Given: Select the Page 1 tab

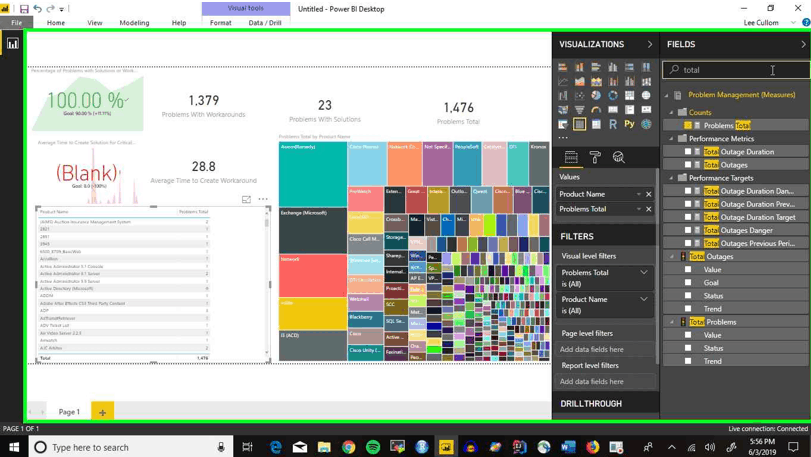Looking at the screenshot, I should (69, 412).
